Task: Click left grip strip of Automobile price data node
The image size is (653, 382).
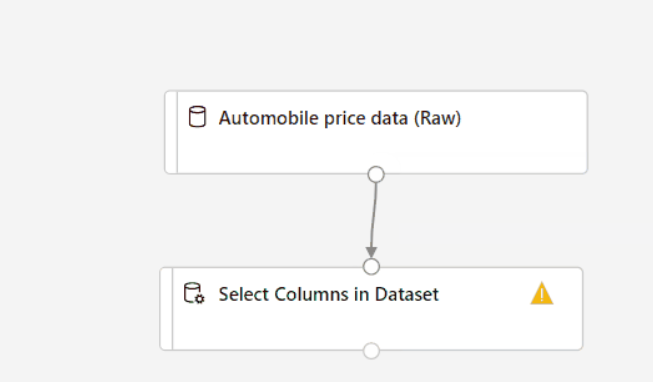Action: click(x=171, y=132)
